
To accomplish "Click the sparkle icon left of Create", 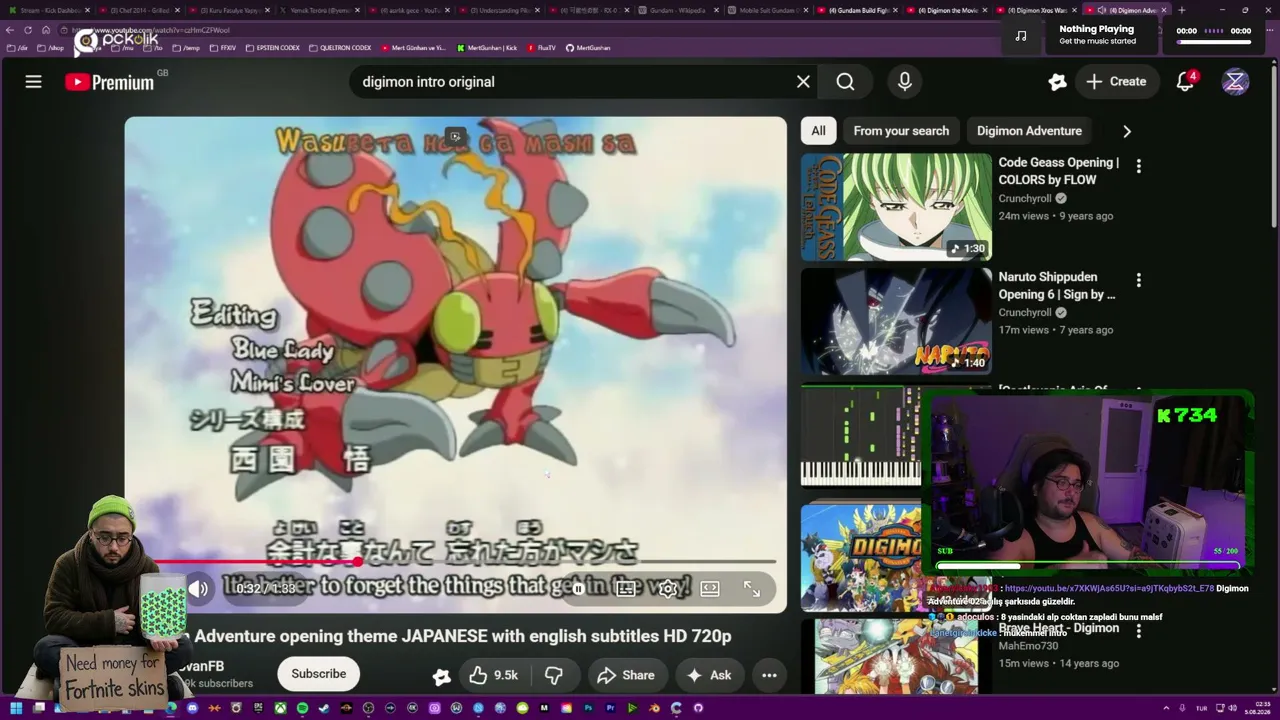I will tap(1057, 82).
